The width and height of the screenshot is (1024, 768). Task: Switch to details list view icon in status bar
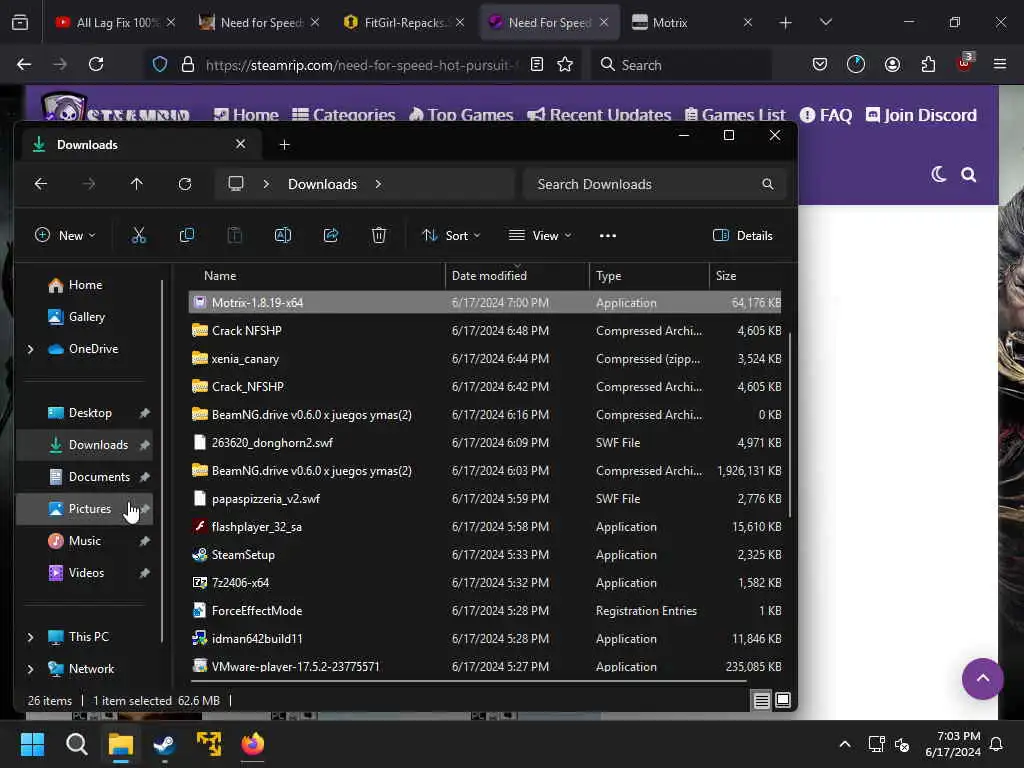[761, 701]
